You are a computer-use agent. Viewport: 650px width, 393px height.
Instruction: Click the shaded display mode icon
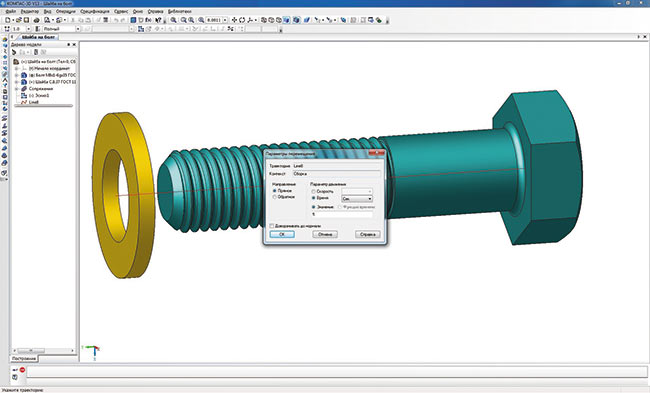[x=286, y=20]
